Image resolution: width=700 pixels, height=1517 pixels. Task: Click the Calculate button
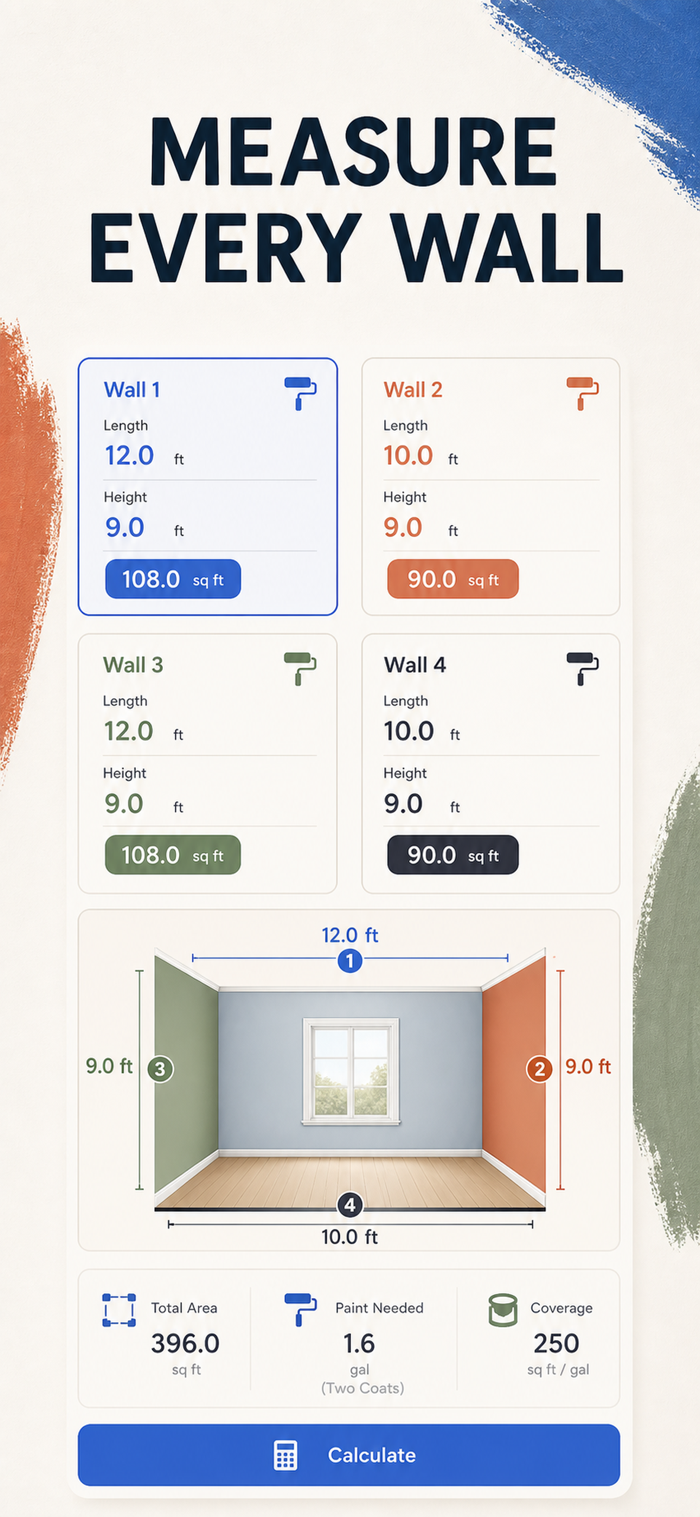coord(349,1455)
